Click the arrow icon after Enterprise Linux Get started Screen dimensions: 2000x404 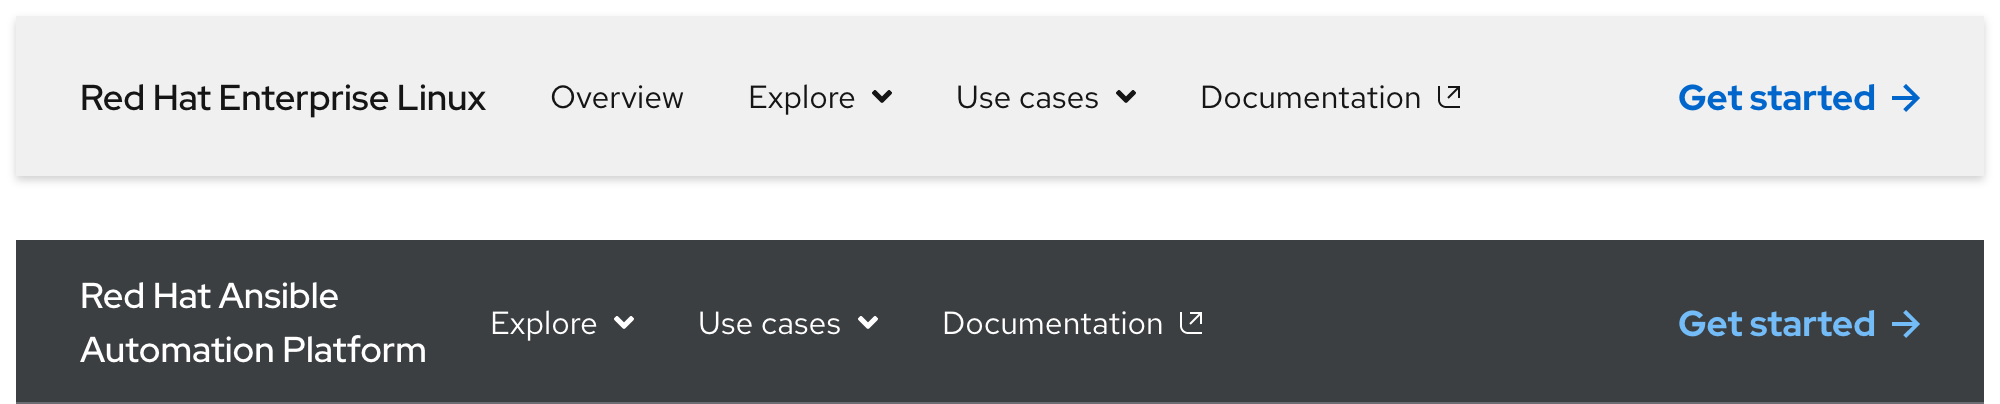1906,98
